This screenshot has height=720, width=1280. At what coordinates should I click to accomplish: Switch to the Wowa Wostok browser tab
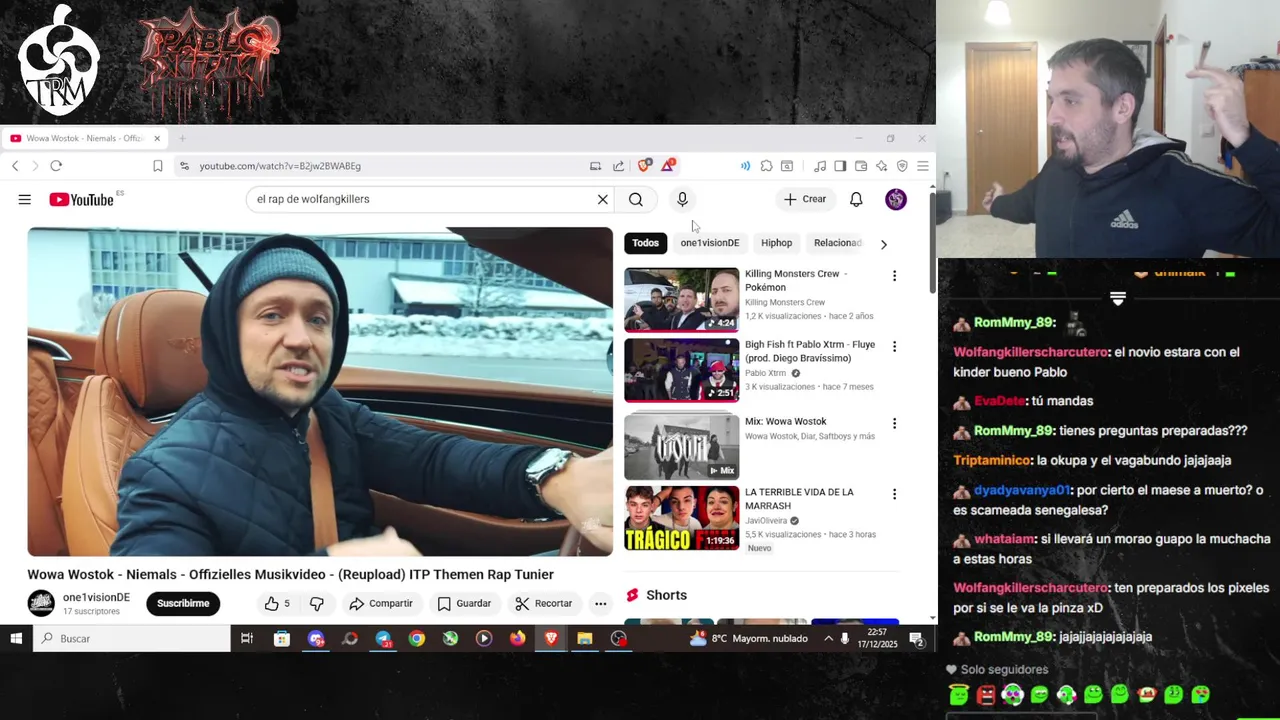(84, 138)
